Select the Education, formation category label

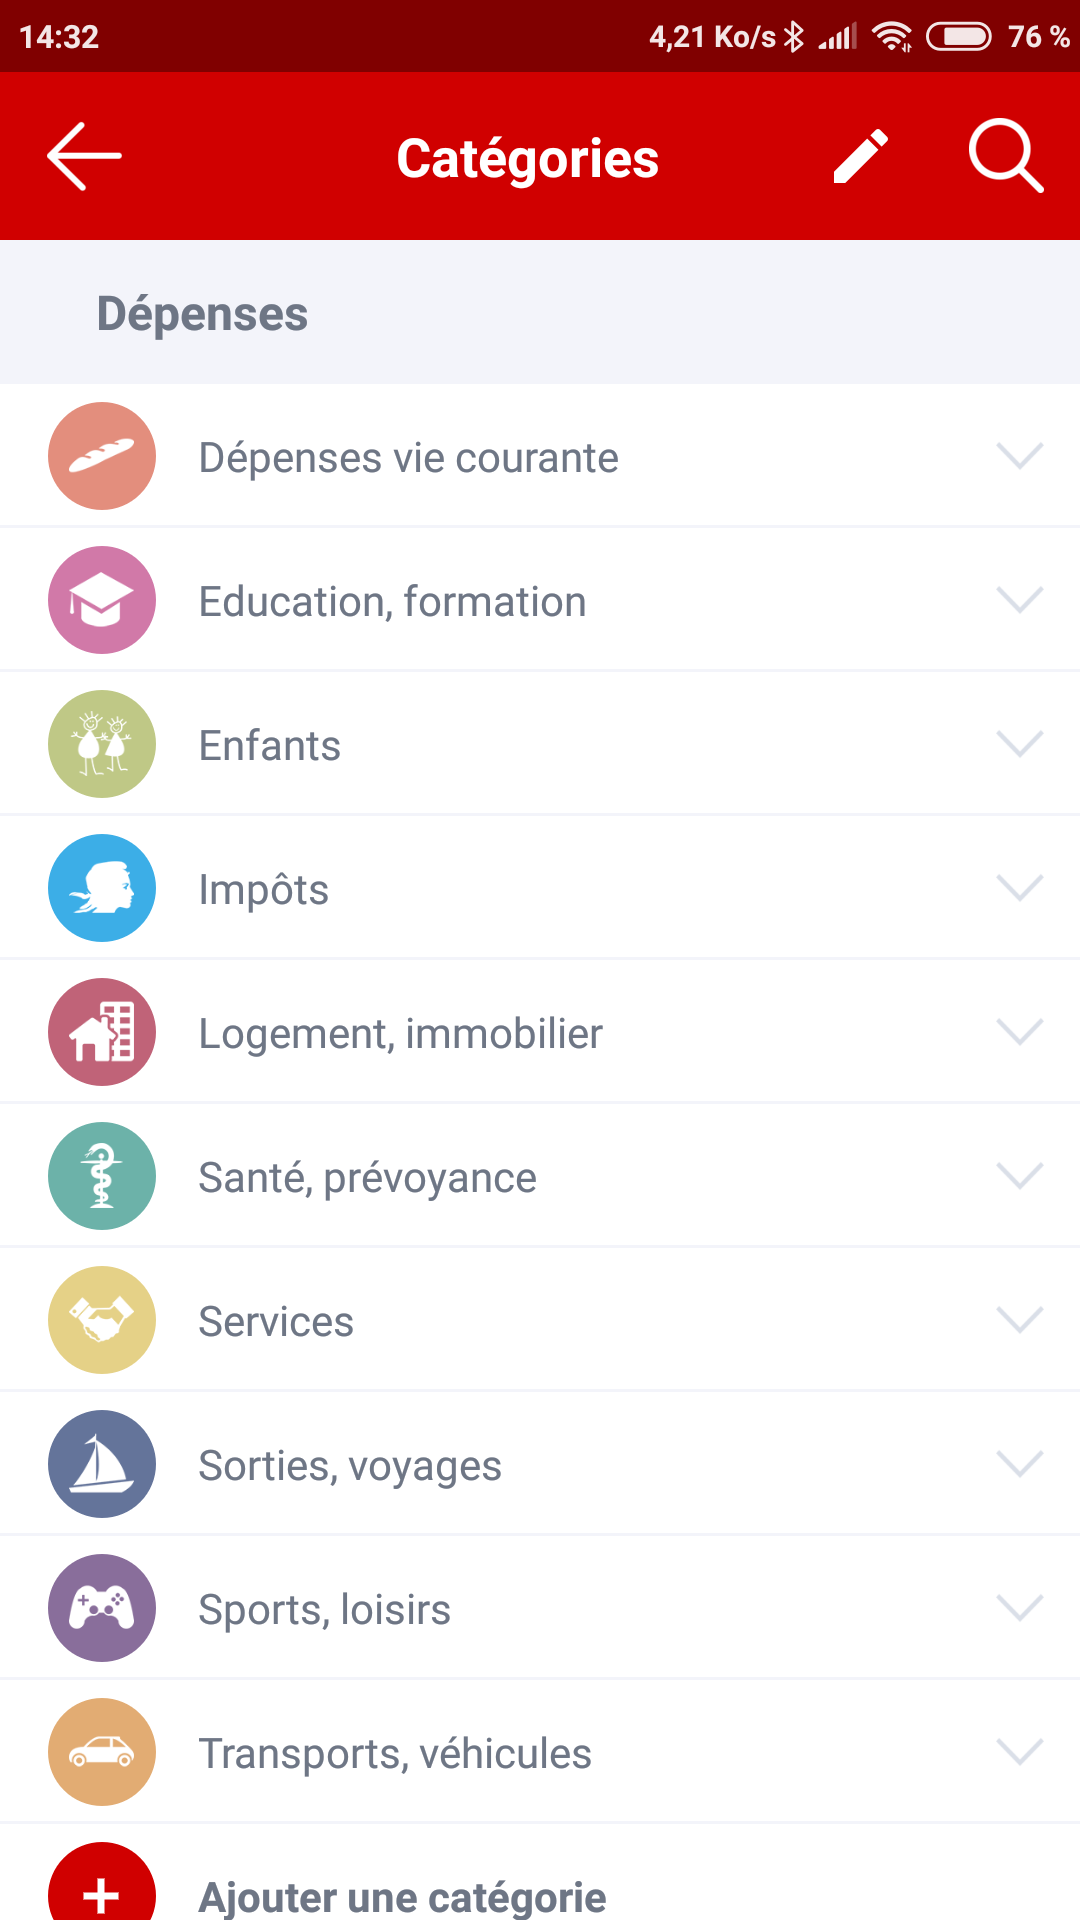coord(392,602)
